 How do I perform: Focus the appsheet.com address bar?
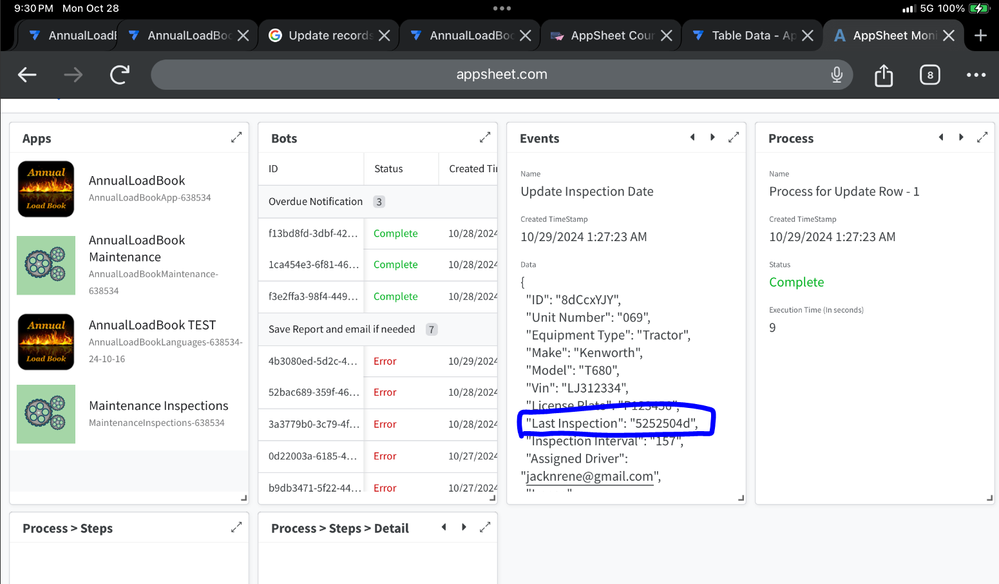pos(501,75)
